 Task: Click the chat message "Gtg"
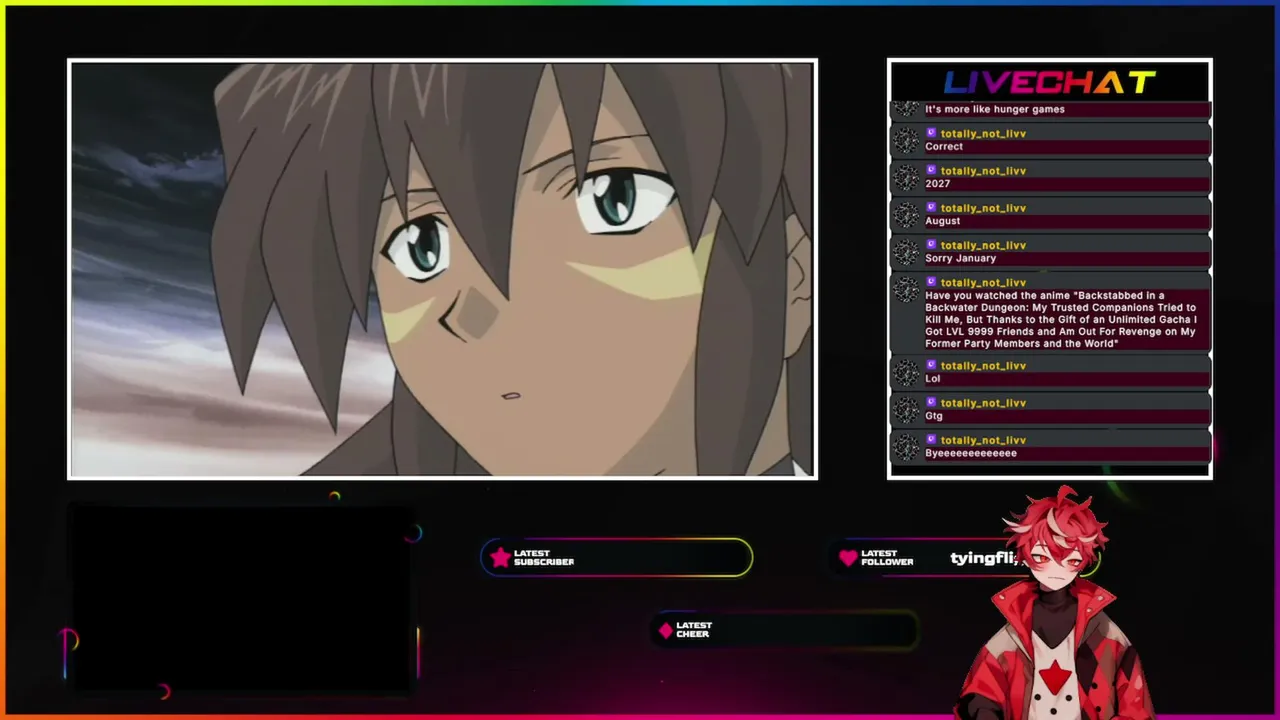pos(934,416)
